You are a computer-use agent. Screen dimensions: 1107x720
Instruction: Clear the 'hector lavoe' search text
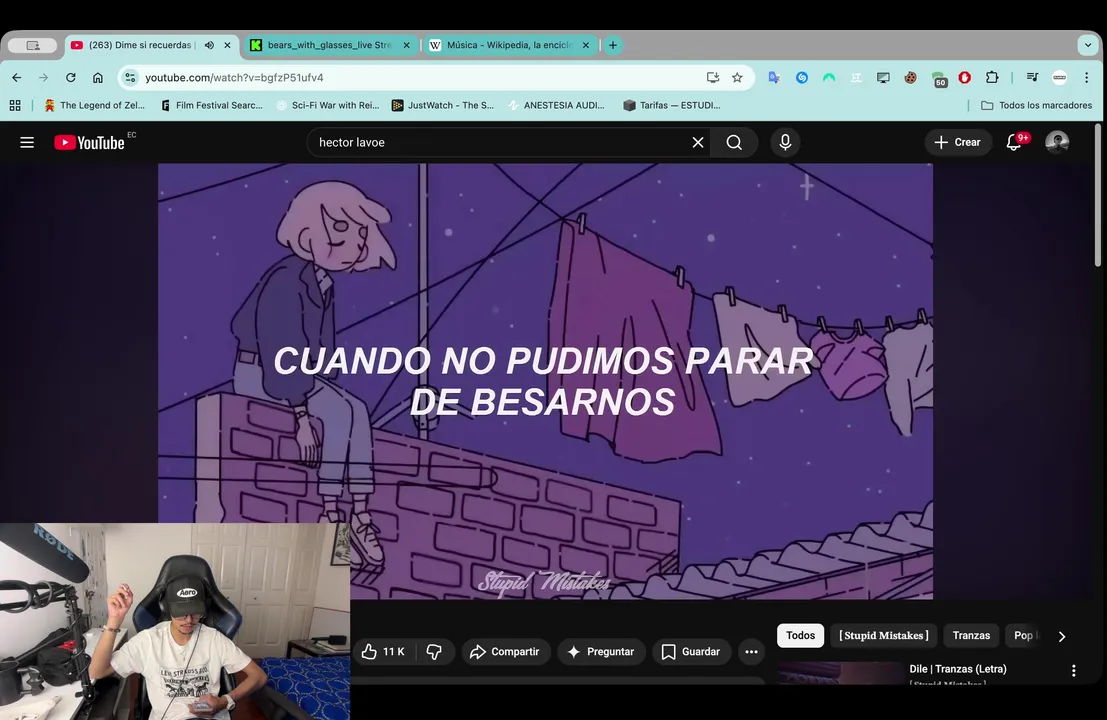tap(698, 143)
